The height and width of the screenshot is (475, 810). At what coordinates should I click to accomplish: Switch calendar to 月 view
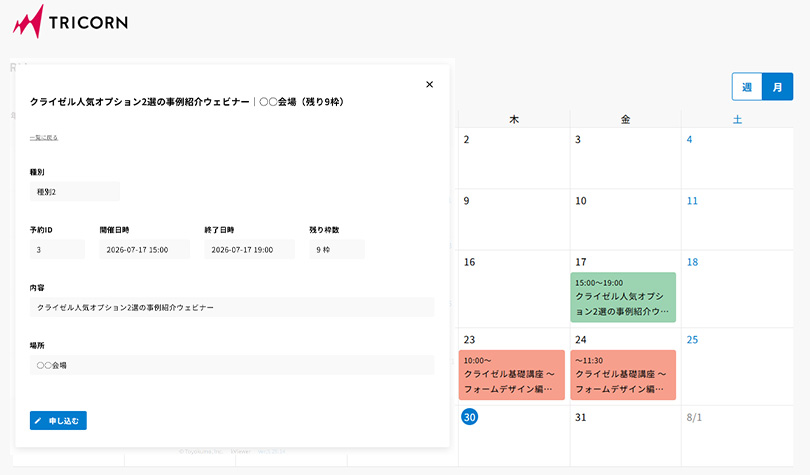[x=777, y=87]
